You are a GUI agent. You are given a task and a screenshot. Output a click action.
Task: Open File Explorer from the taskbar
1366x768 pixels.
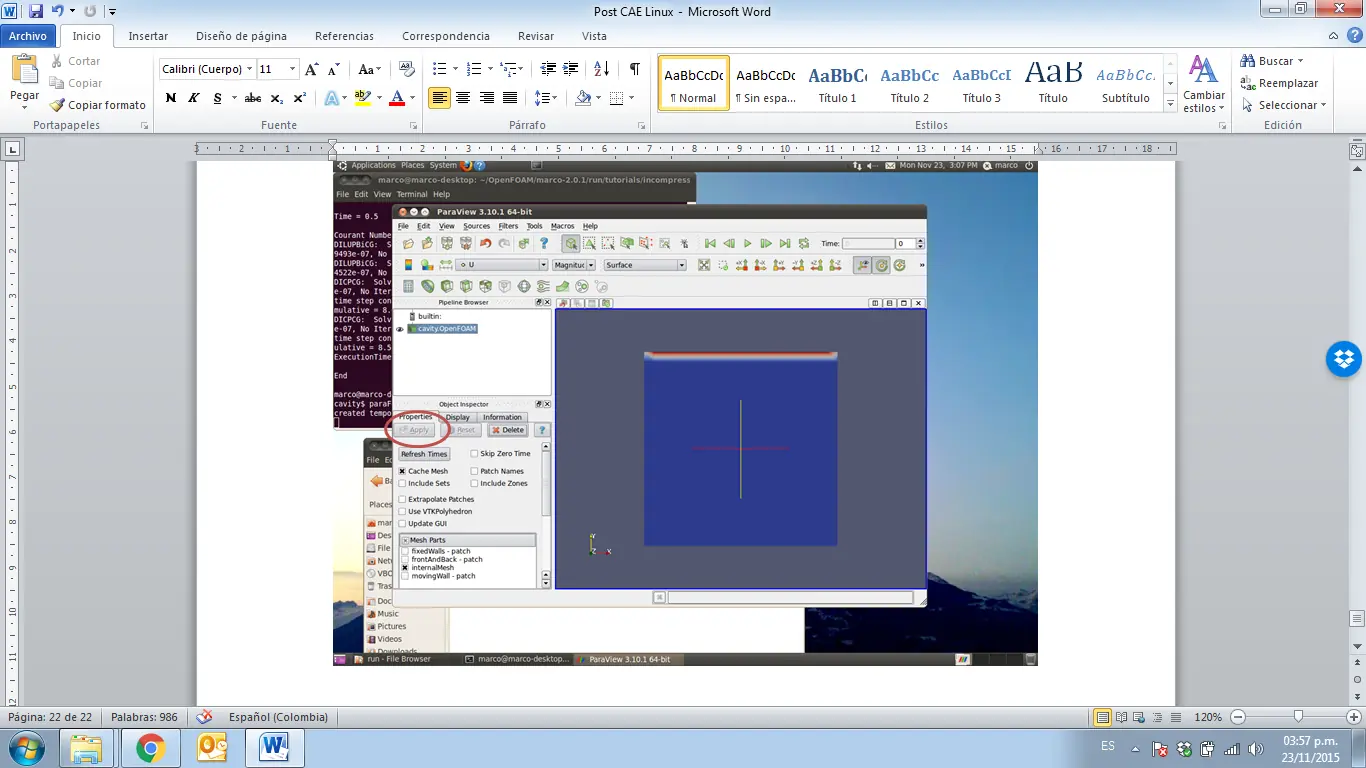point(87,748)
